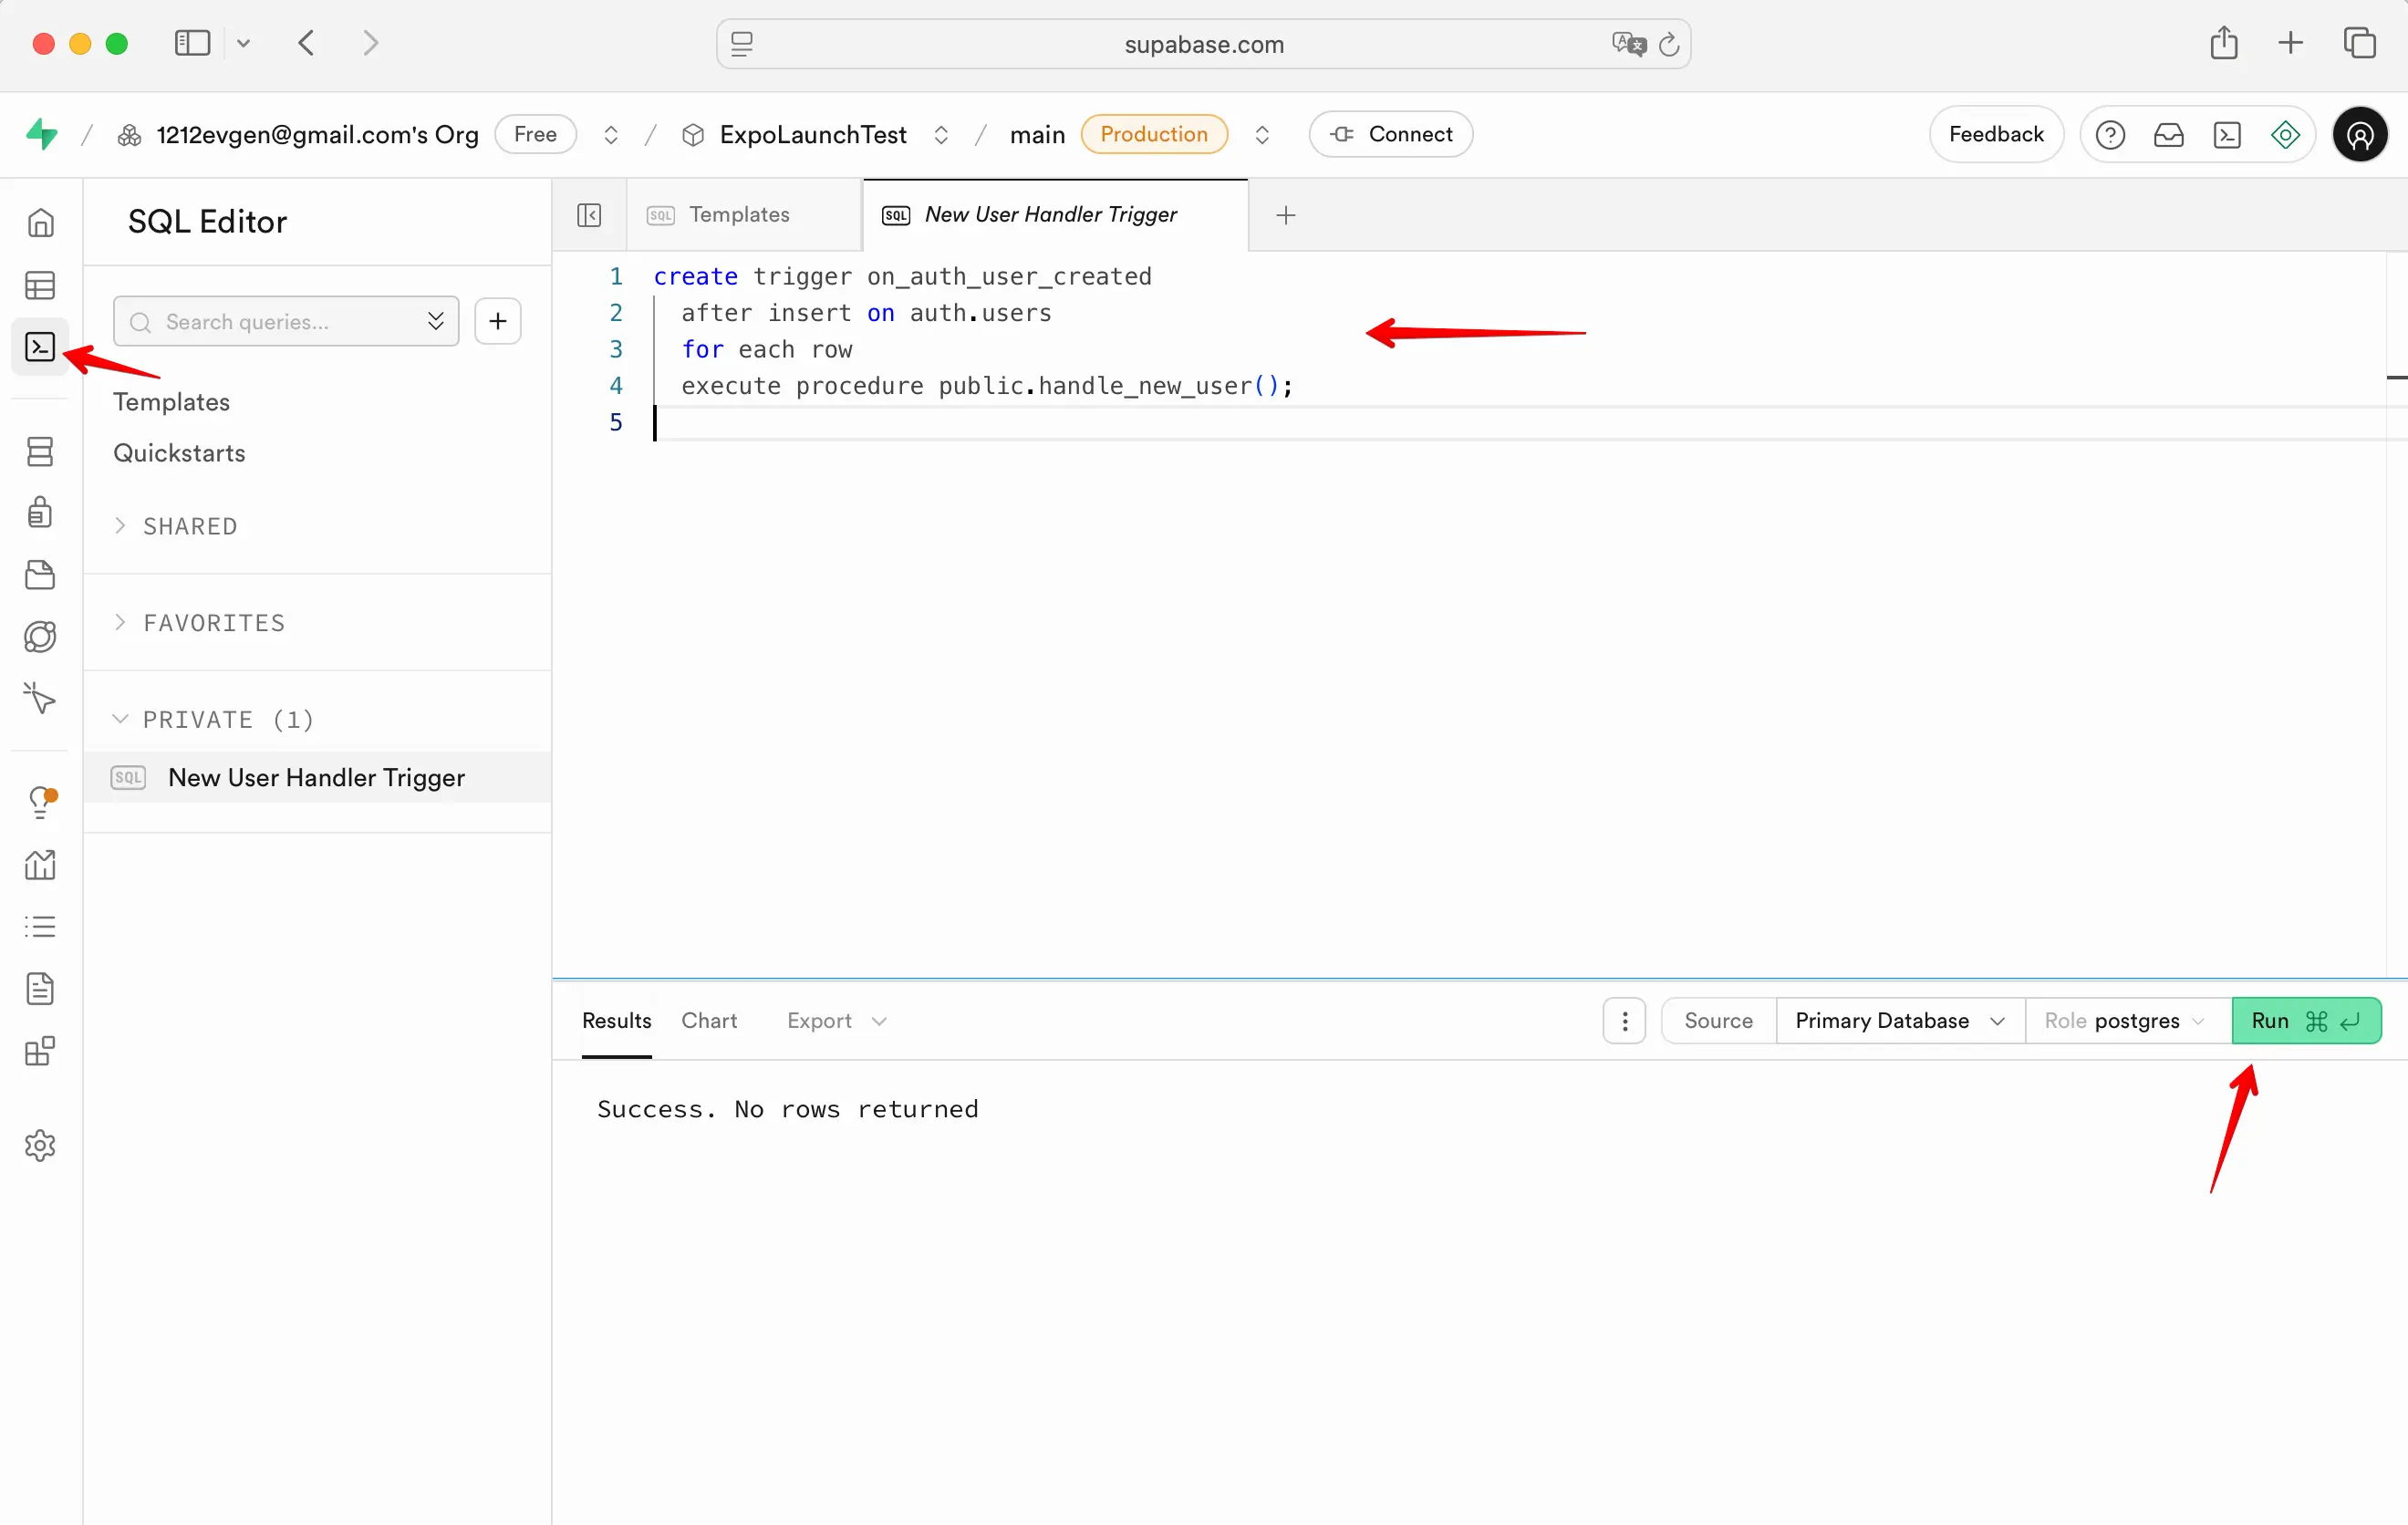Open the 1212evgen@gmail.com's Org link
This screenshot has width=2408, height=1525.
tap(317, 134)
